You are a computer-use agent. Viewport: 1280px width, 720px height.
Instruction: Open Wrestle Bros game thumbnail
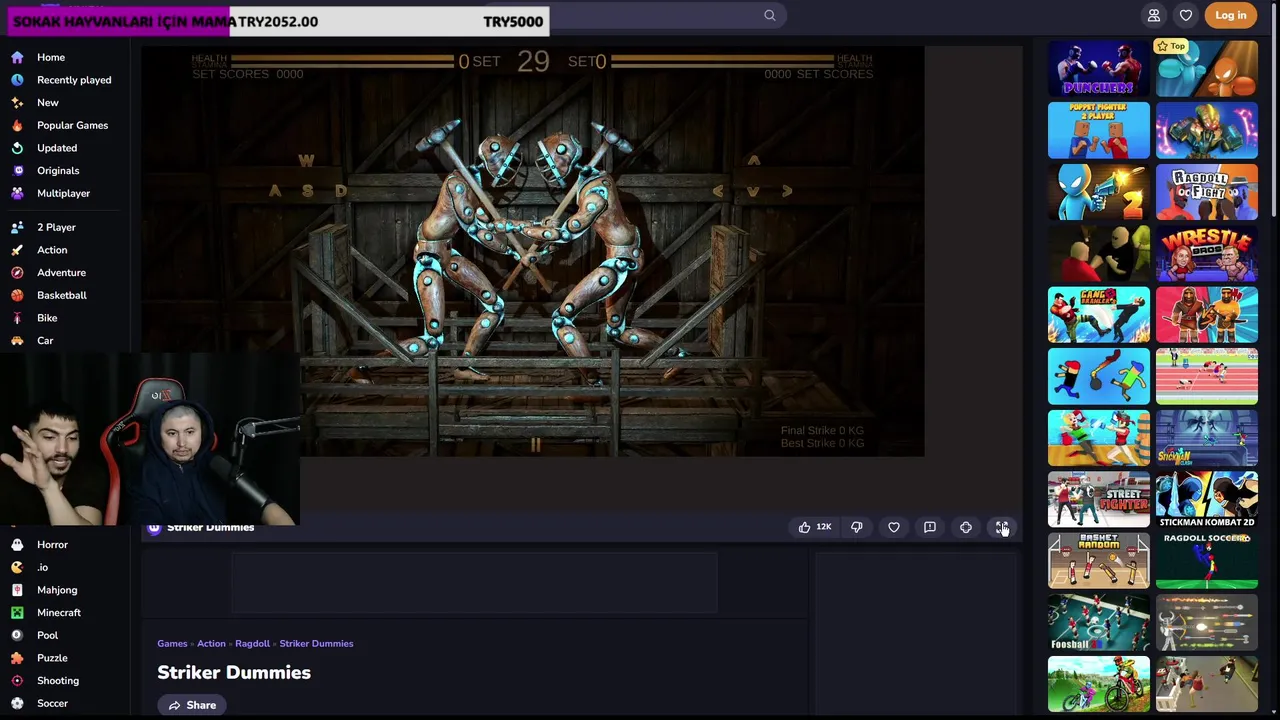1207,254
